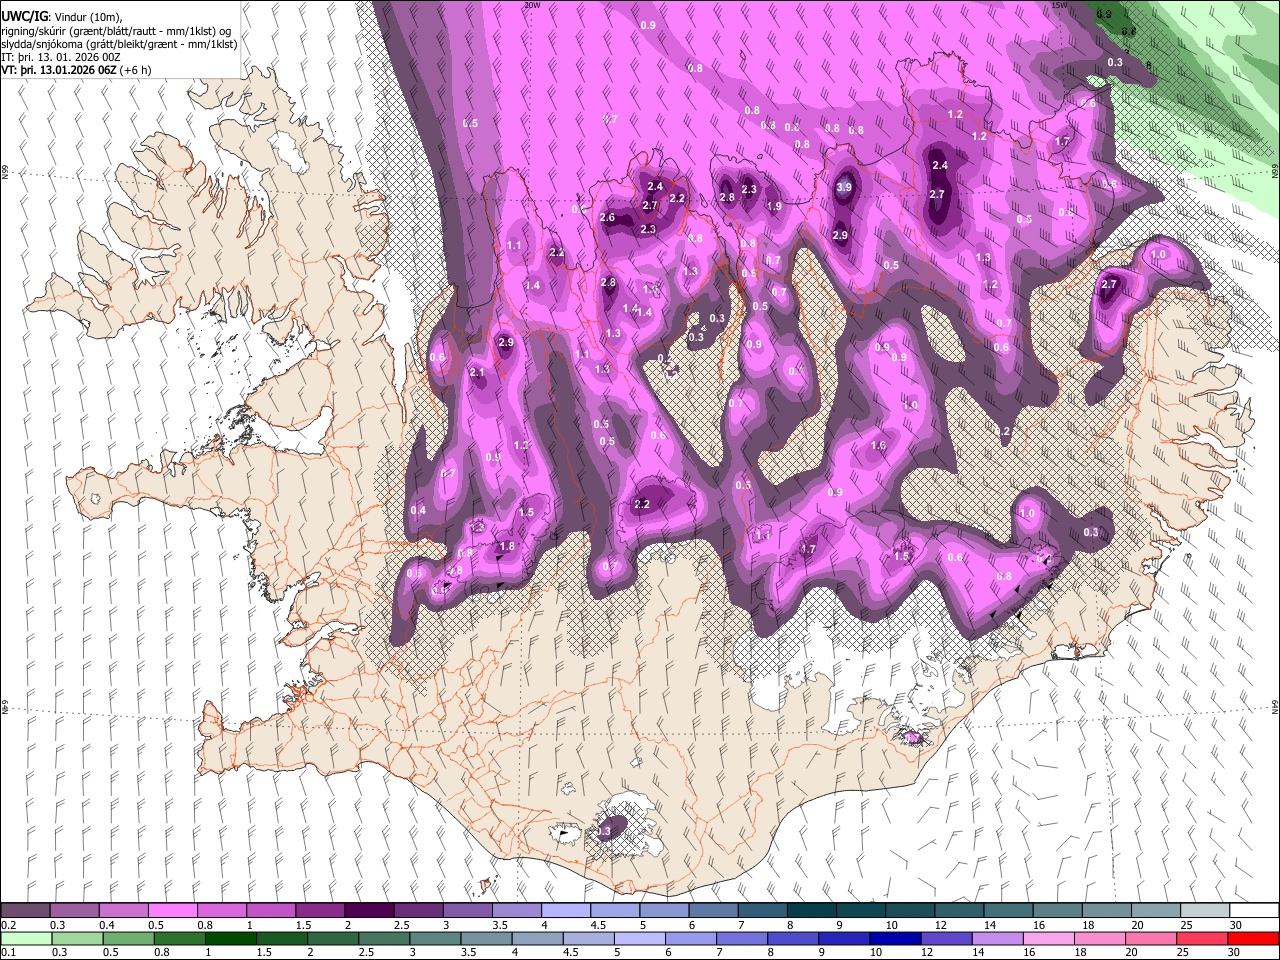
Task: Select the 0.4 label on the snow scale
Action: click(x=107, y=925)
